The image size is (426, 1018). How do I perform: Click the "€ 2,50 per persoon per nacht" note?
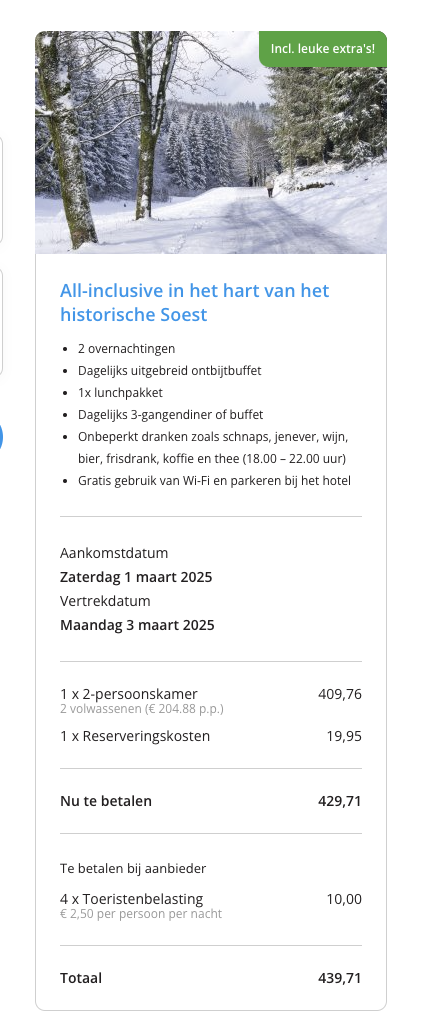pyautogui.click(x=141, y=914)
